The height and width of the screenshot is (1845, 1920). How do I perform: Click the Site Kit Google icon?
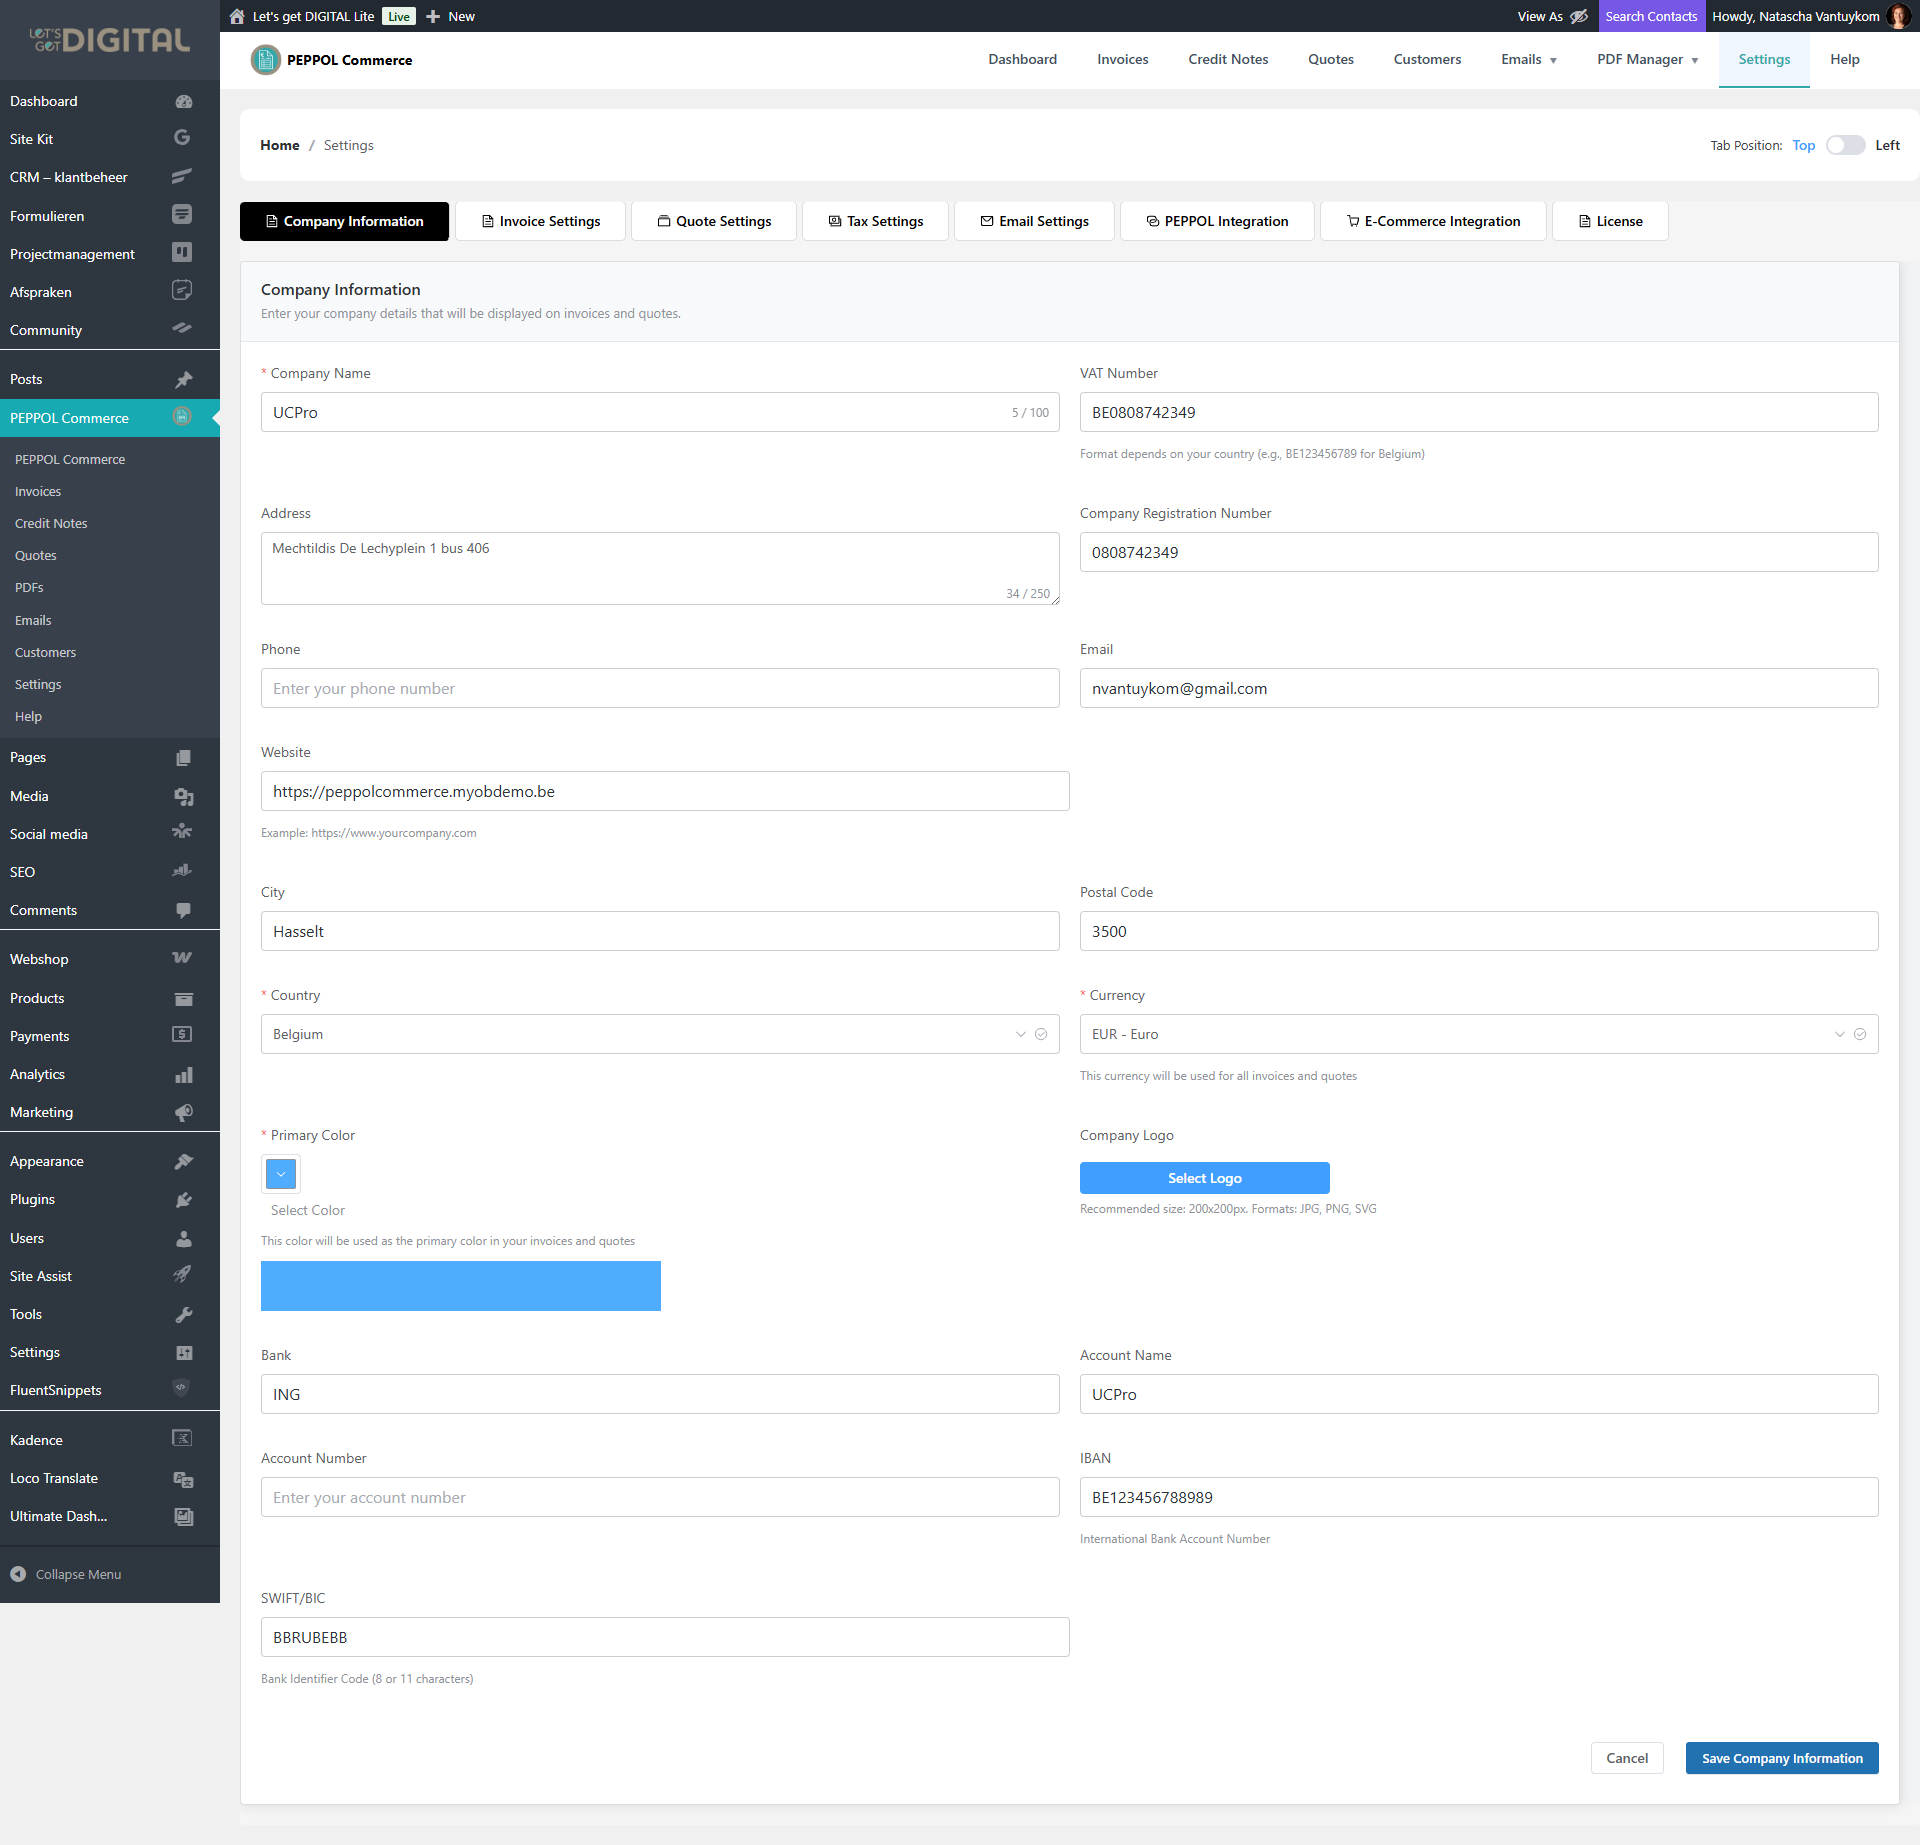[x=182, y=138]
